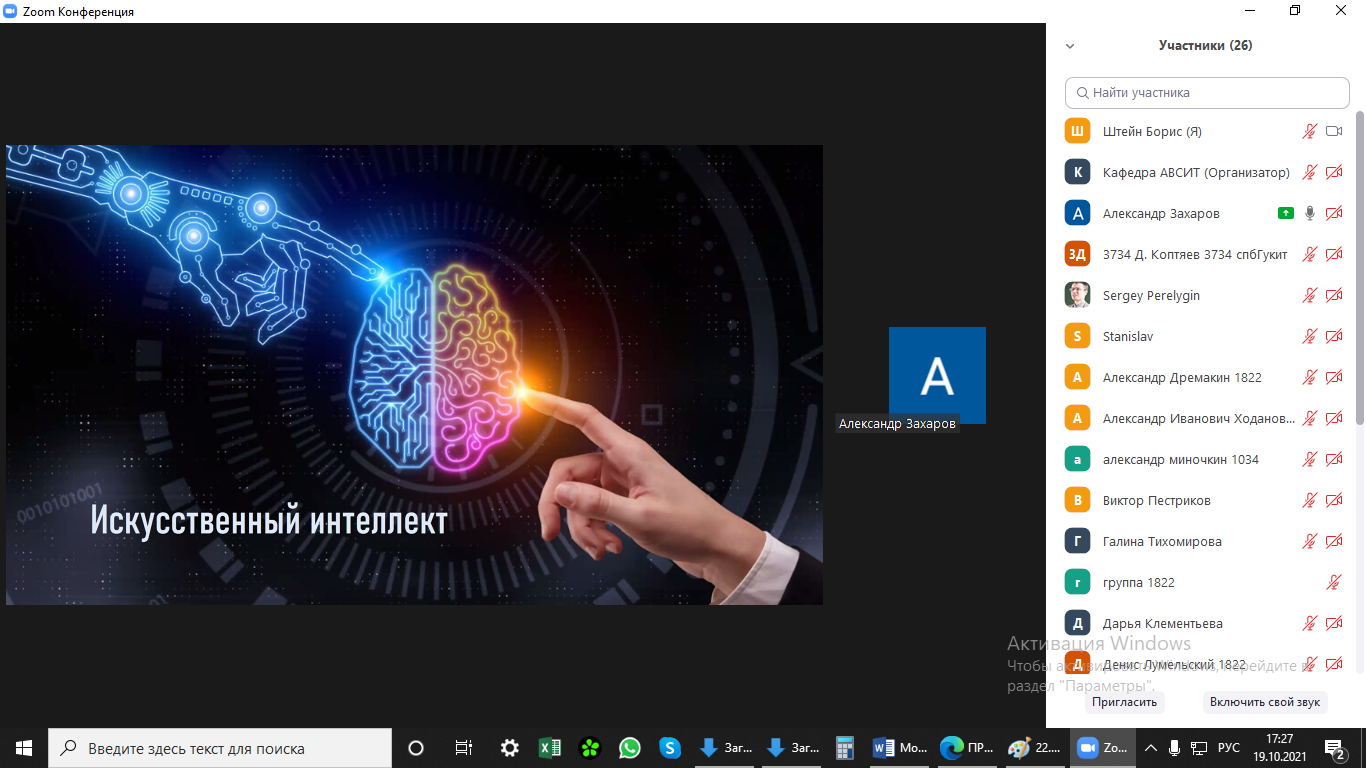Click the muted mic icon for Stanislav
1366x768 pixels.
pyautogui.click(x=1310, y=336)
